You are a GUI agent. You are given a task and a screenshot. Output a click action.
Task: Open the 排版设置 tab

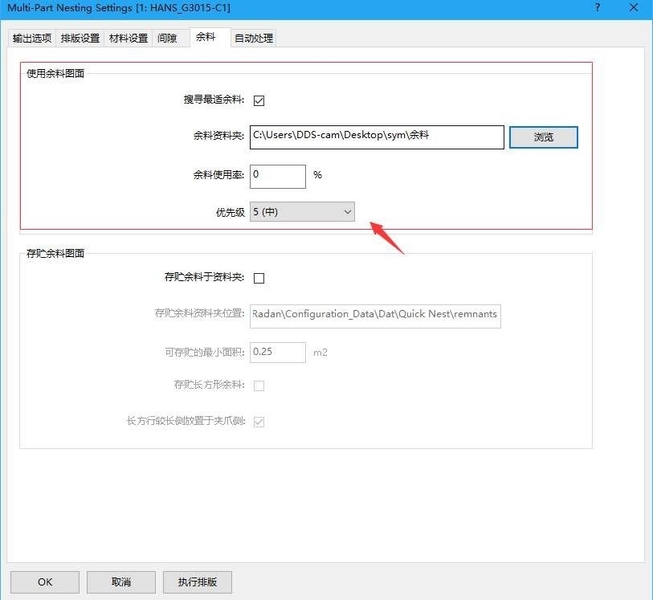(x=80, y=38)
